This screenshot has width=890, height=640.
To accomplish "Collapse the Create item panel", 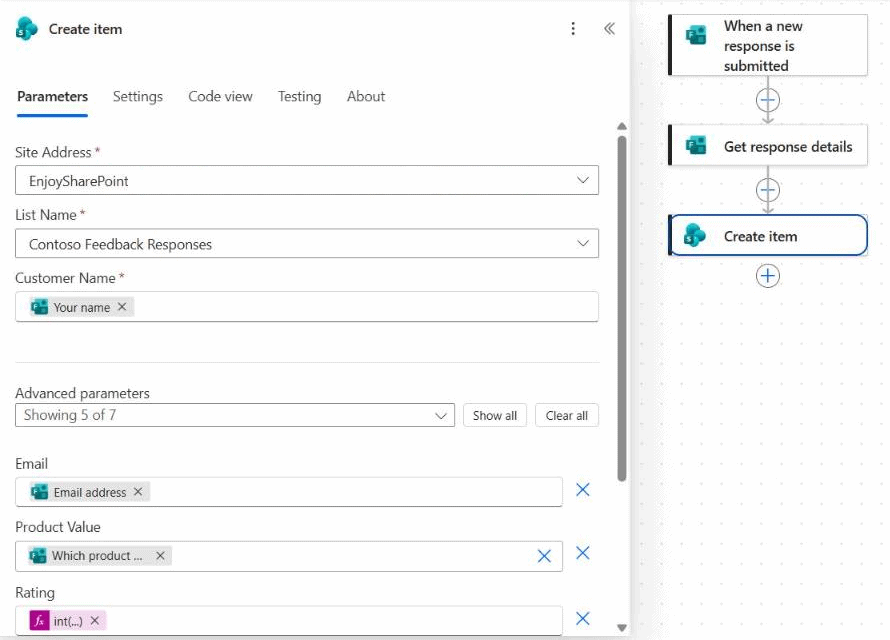I will pos(609,29).
